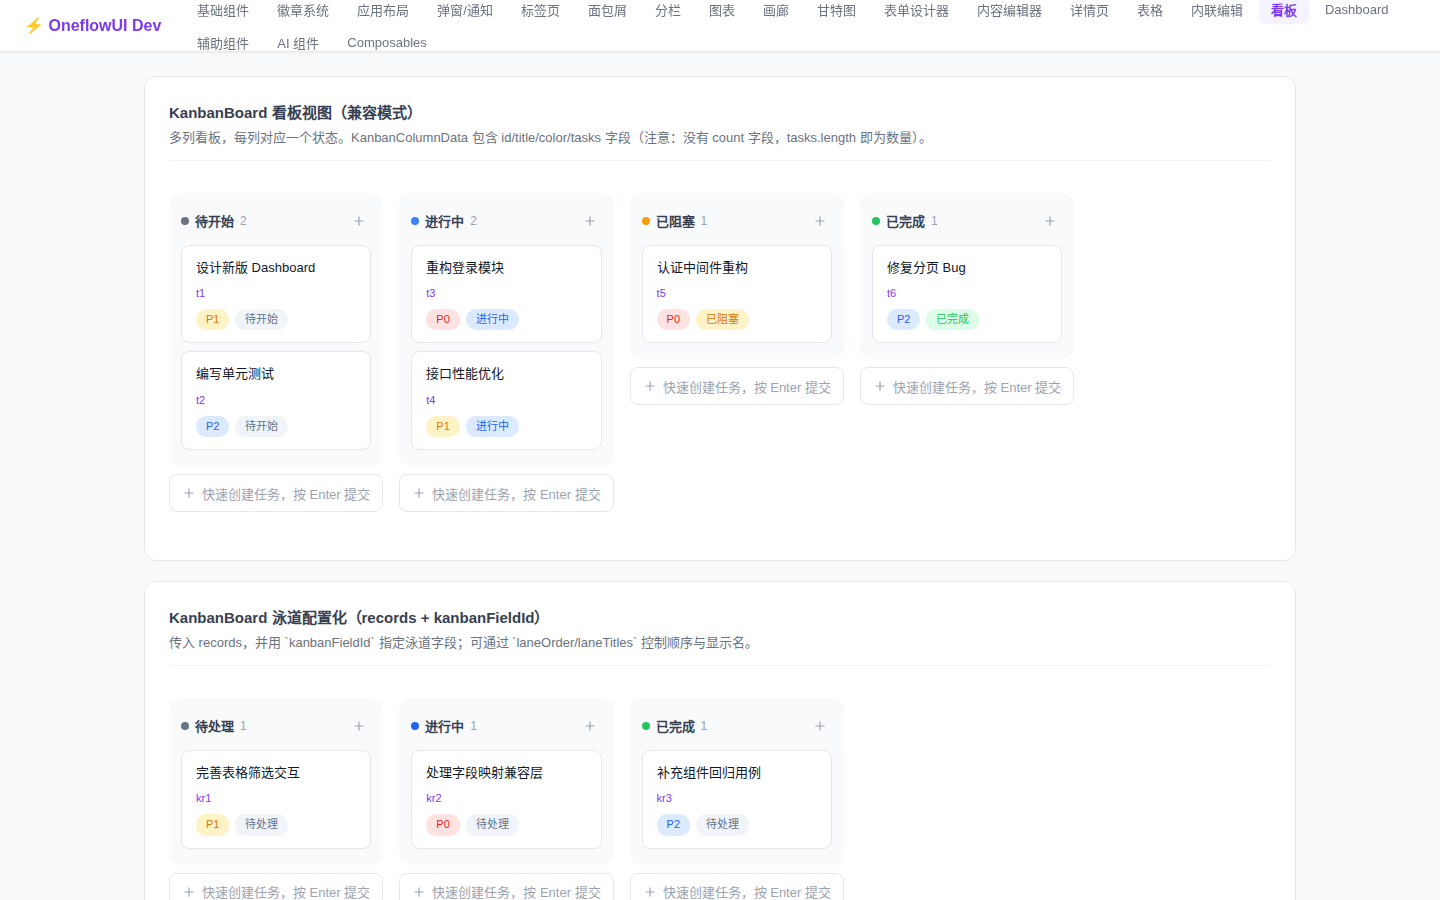Open the 弹窗/通知 nav tab
The image size is (1440, 900).
[x=465, y=11]
